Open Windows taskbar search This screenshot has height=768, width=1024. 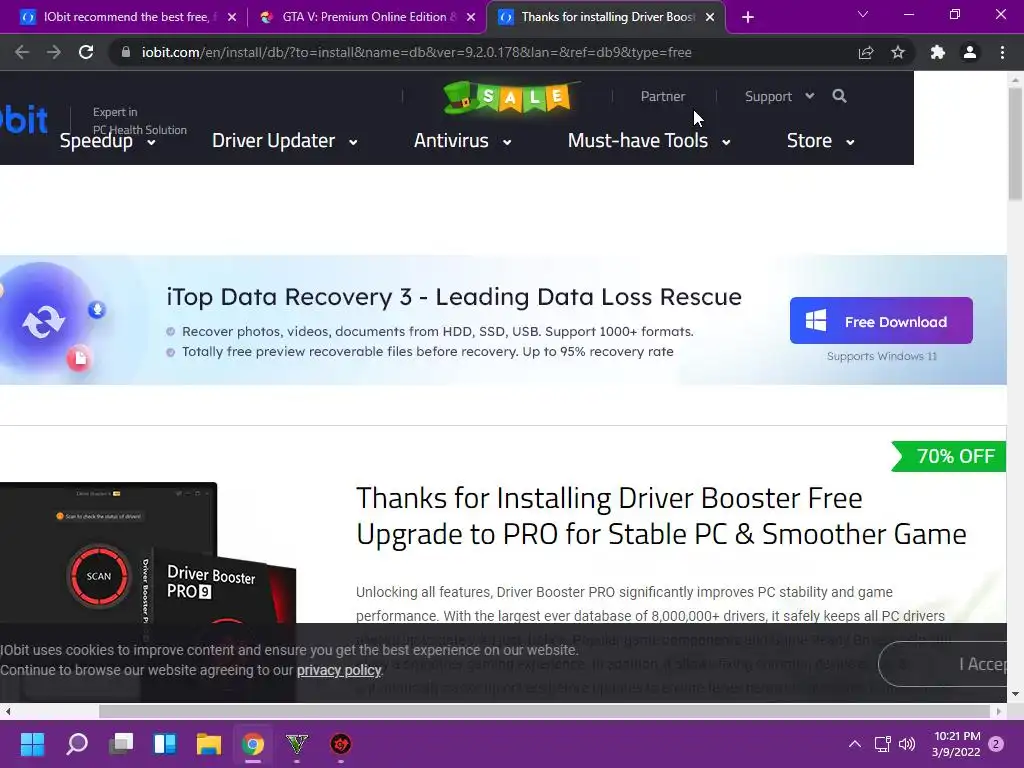(77, 744)
